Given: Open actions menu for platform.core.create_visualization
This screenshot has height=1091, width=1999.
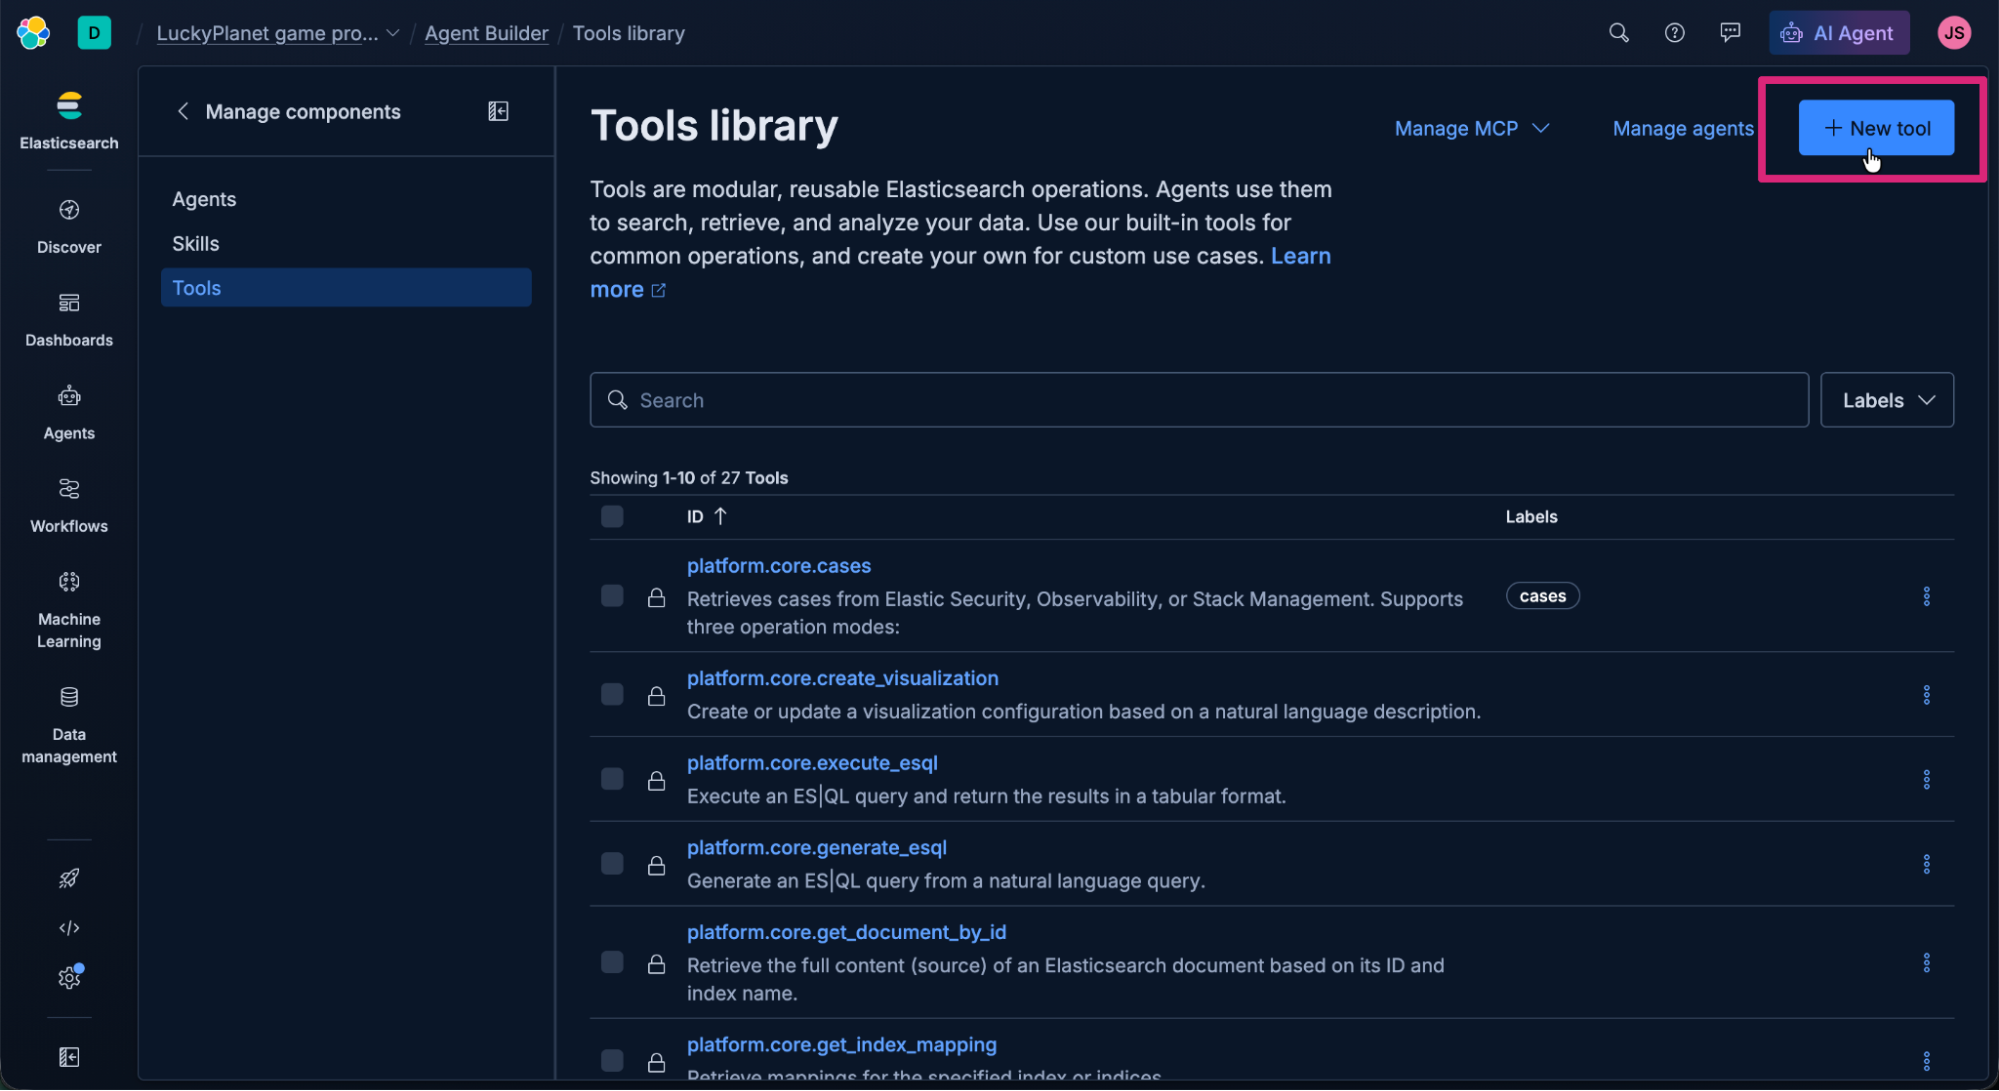Looking at the screenshot, I should (1926, 695).
